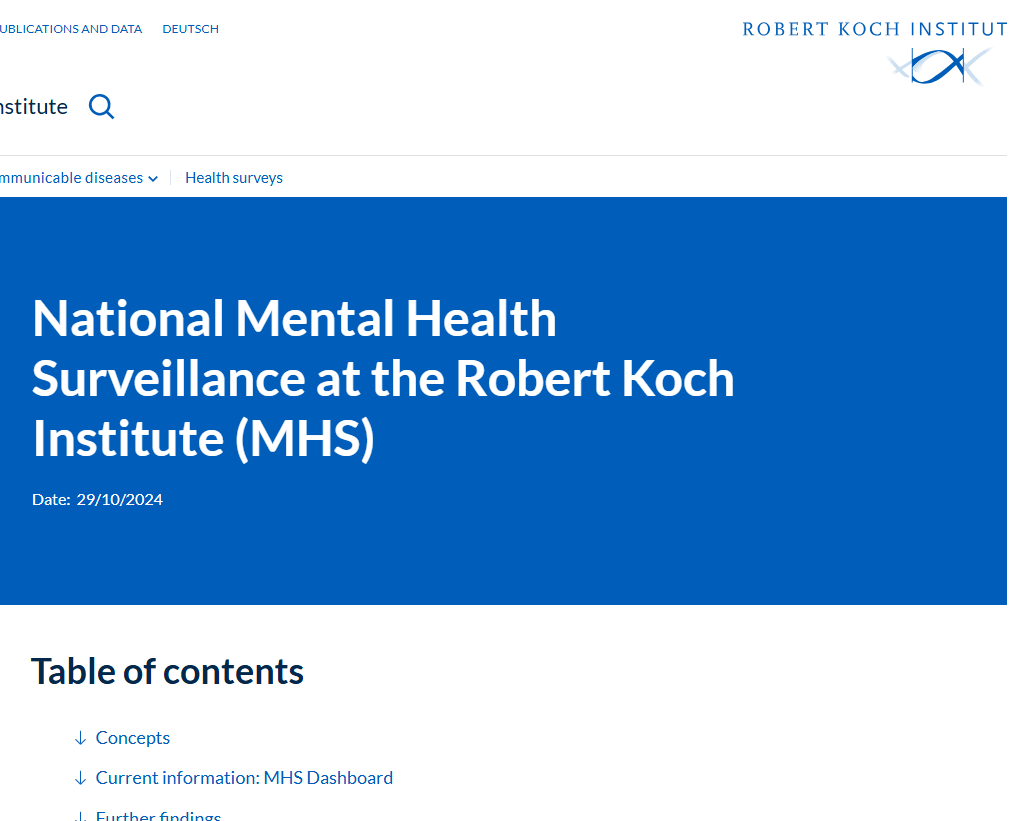1013x821 pixels.
Task: Open Publications and Data link
Action: 71,29
